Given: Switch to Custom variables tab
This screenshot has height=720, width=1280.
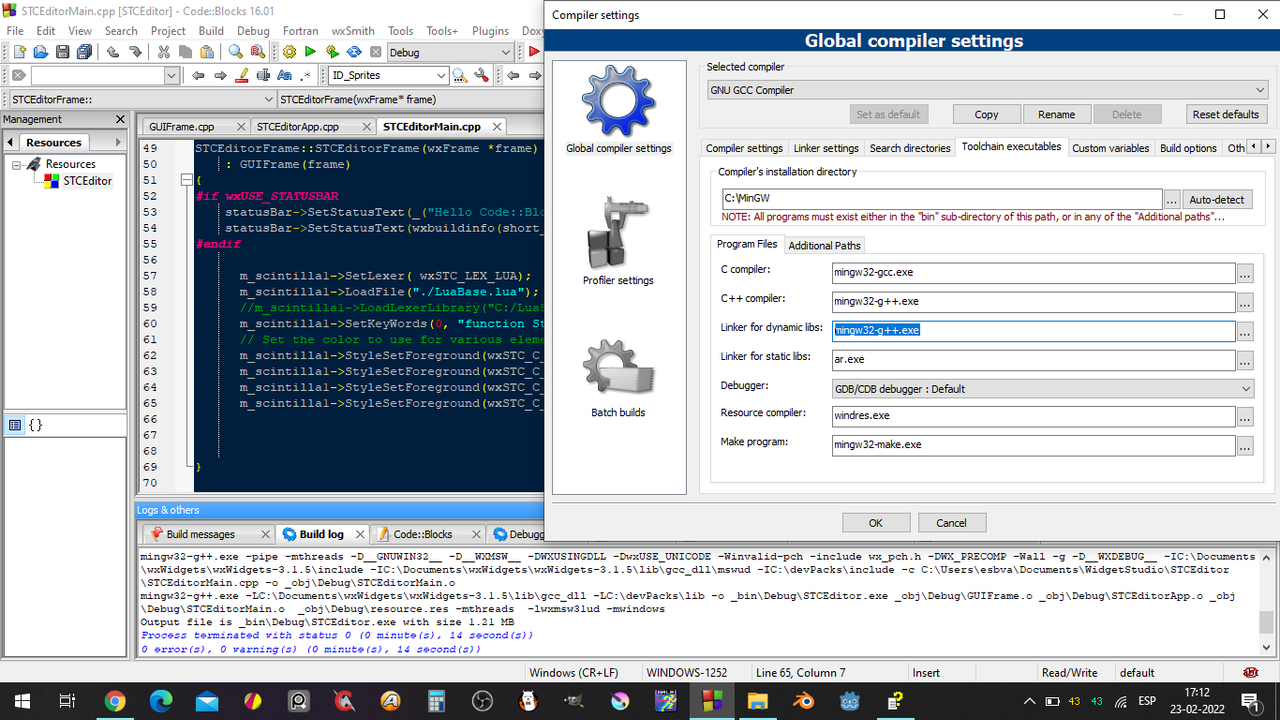Looking at the screenshot, I should click(1110, 148).
